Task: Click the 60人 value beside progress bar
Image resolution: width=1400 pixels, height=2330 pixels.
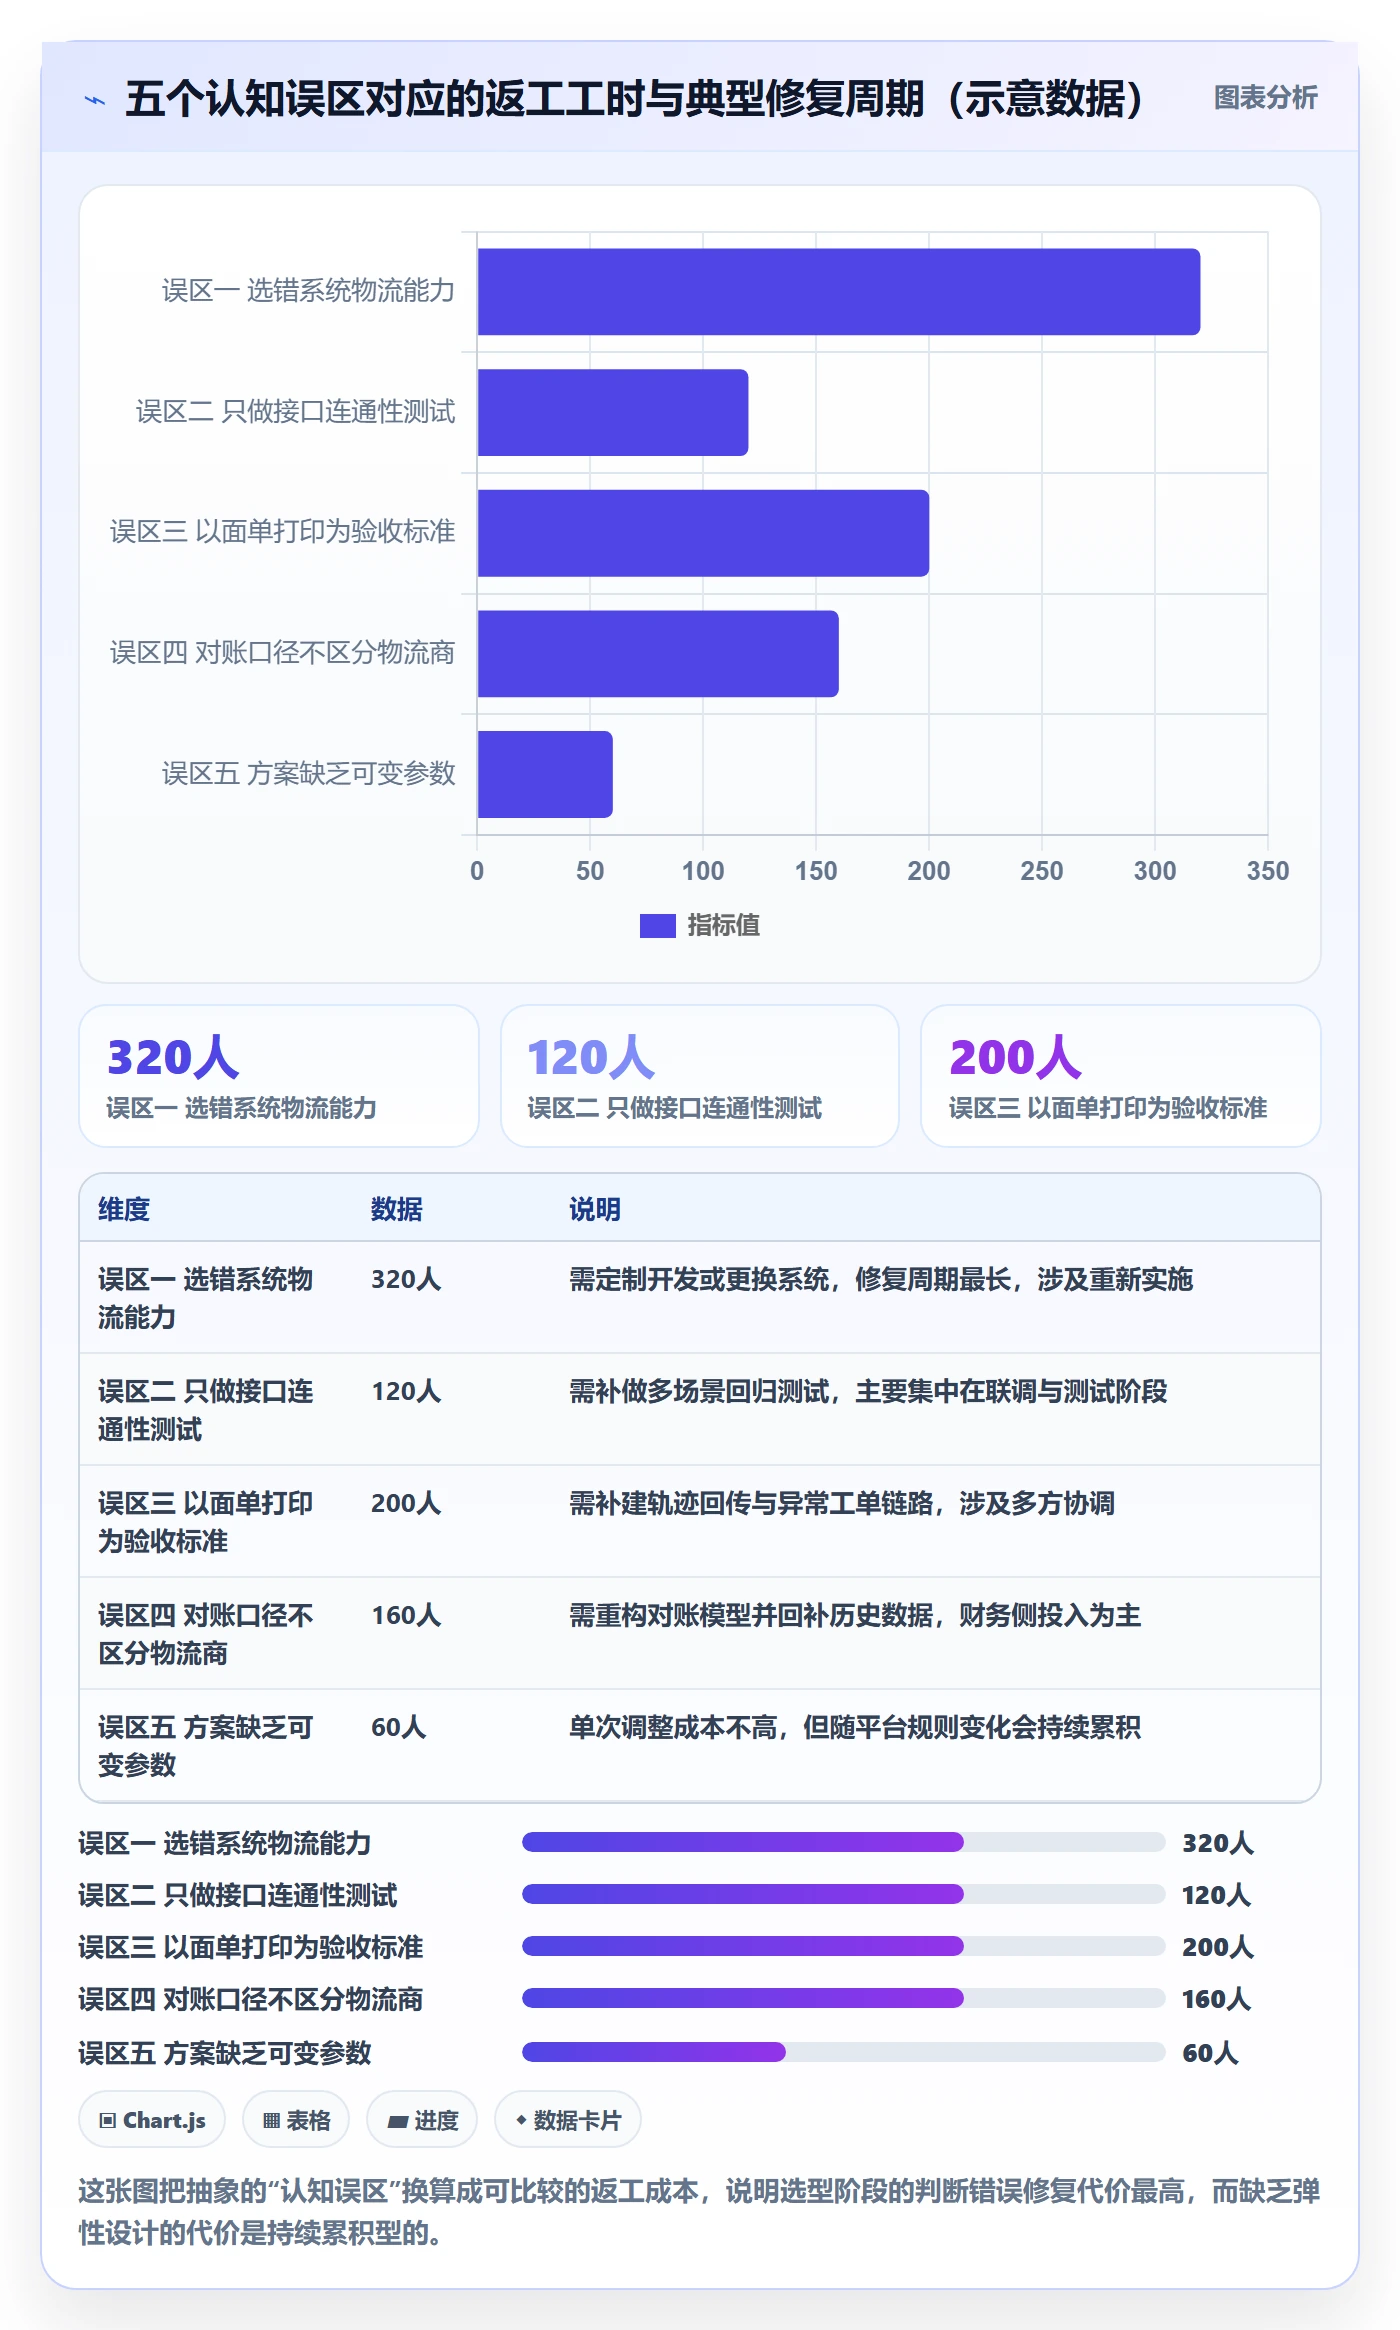Action: coord(1210,2053)
